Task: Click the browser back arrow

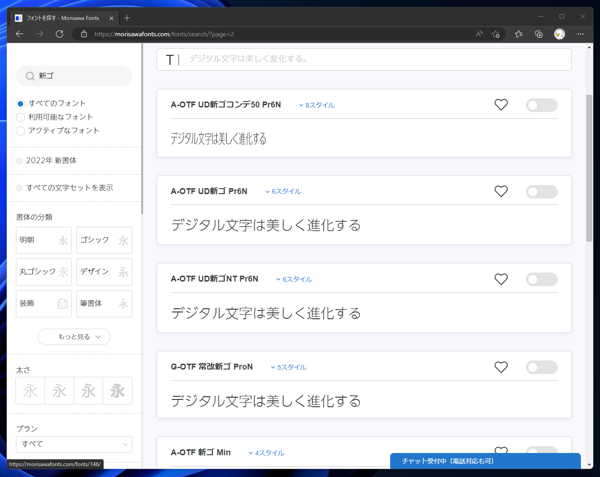Action: coord(20,34)
